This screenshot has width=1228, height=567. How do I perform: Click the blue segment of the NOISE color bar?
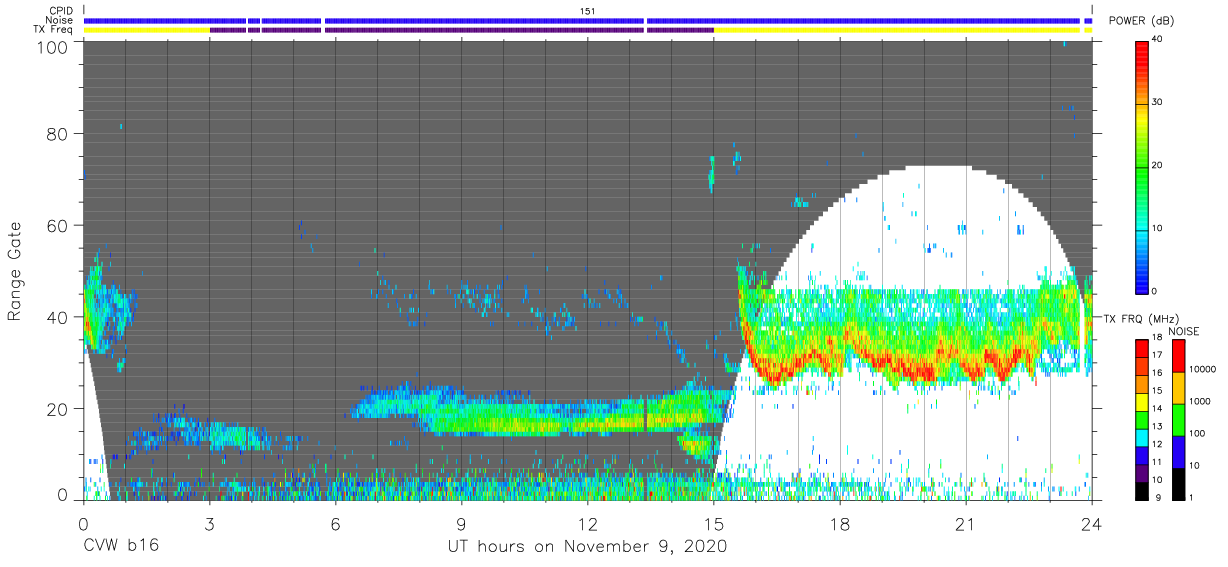[1178, 451]
